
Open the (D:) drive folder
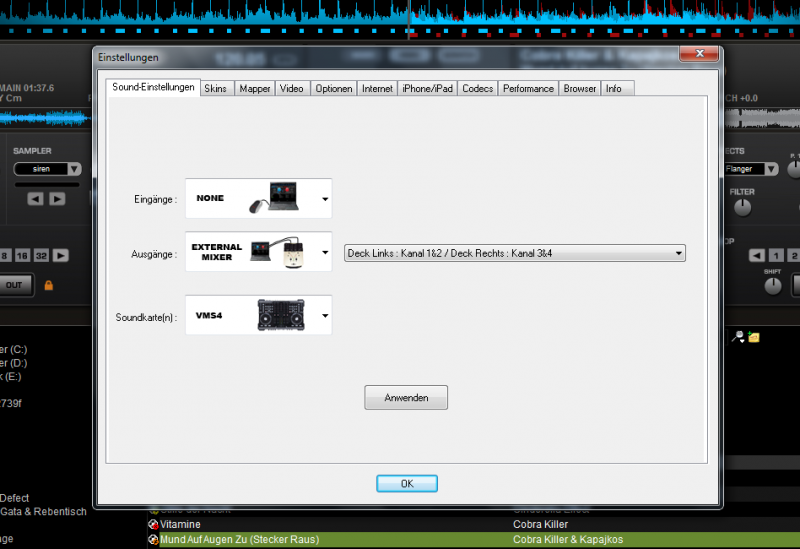click(14, 363)
